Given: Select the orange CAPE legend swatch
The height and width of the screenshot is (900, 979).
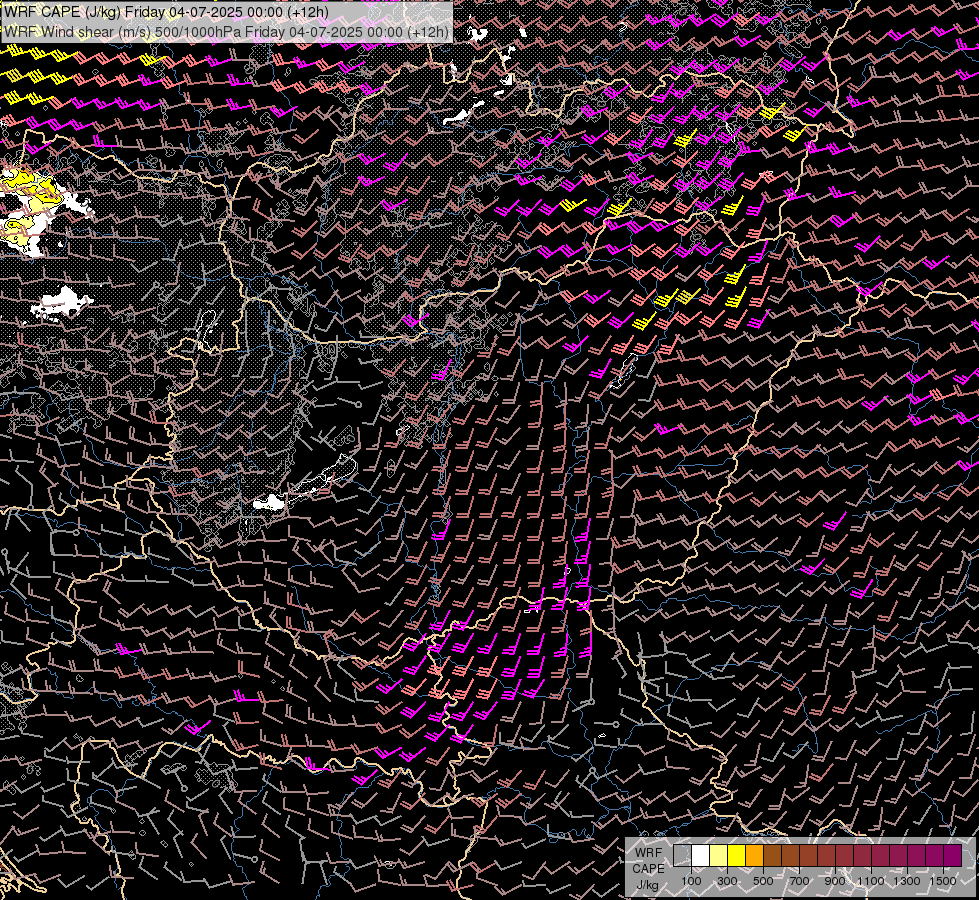Looking at the screenshot, I should click(x=754, y=855).
